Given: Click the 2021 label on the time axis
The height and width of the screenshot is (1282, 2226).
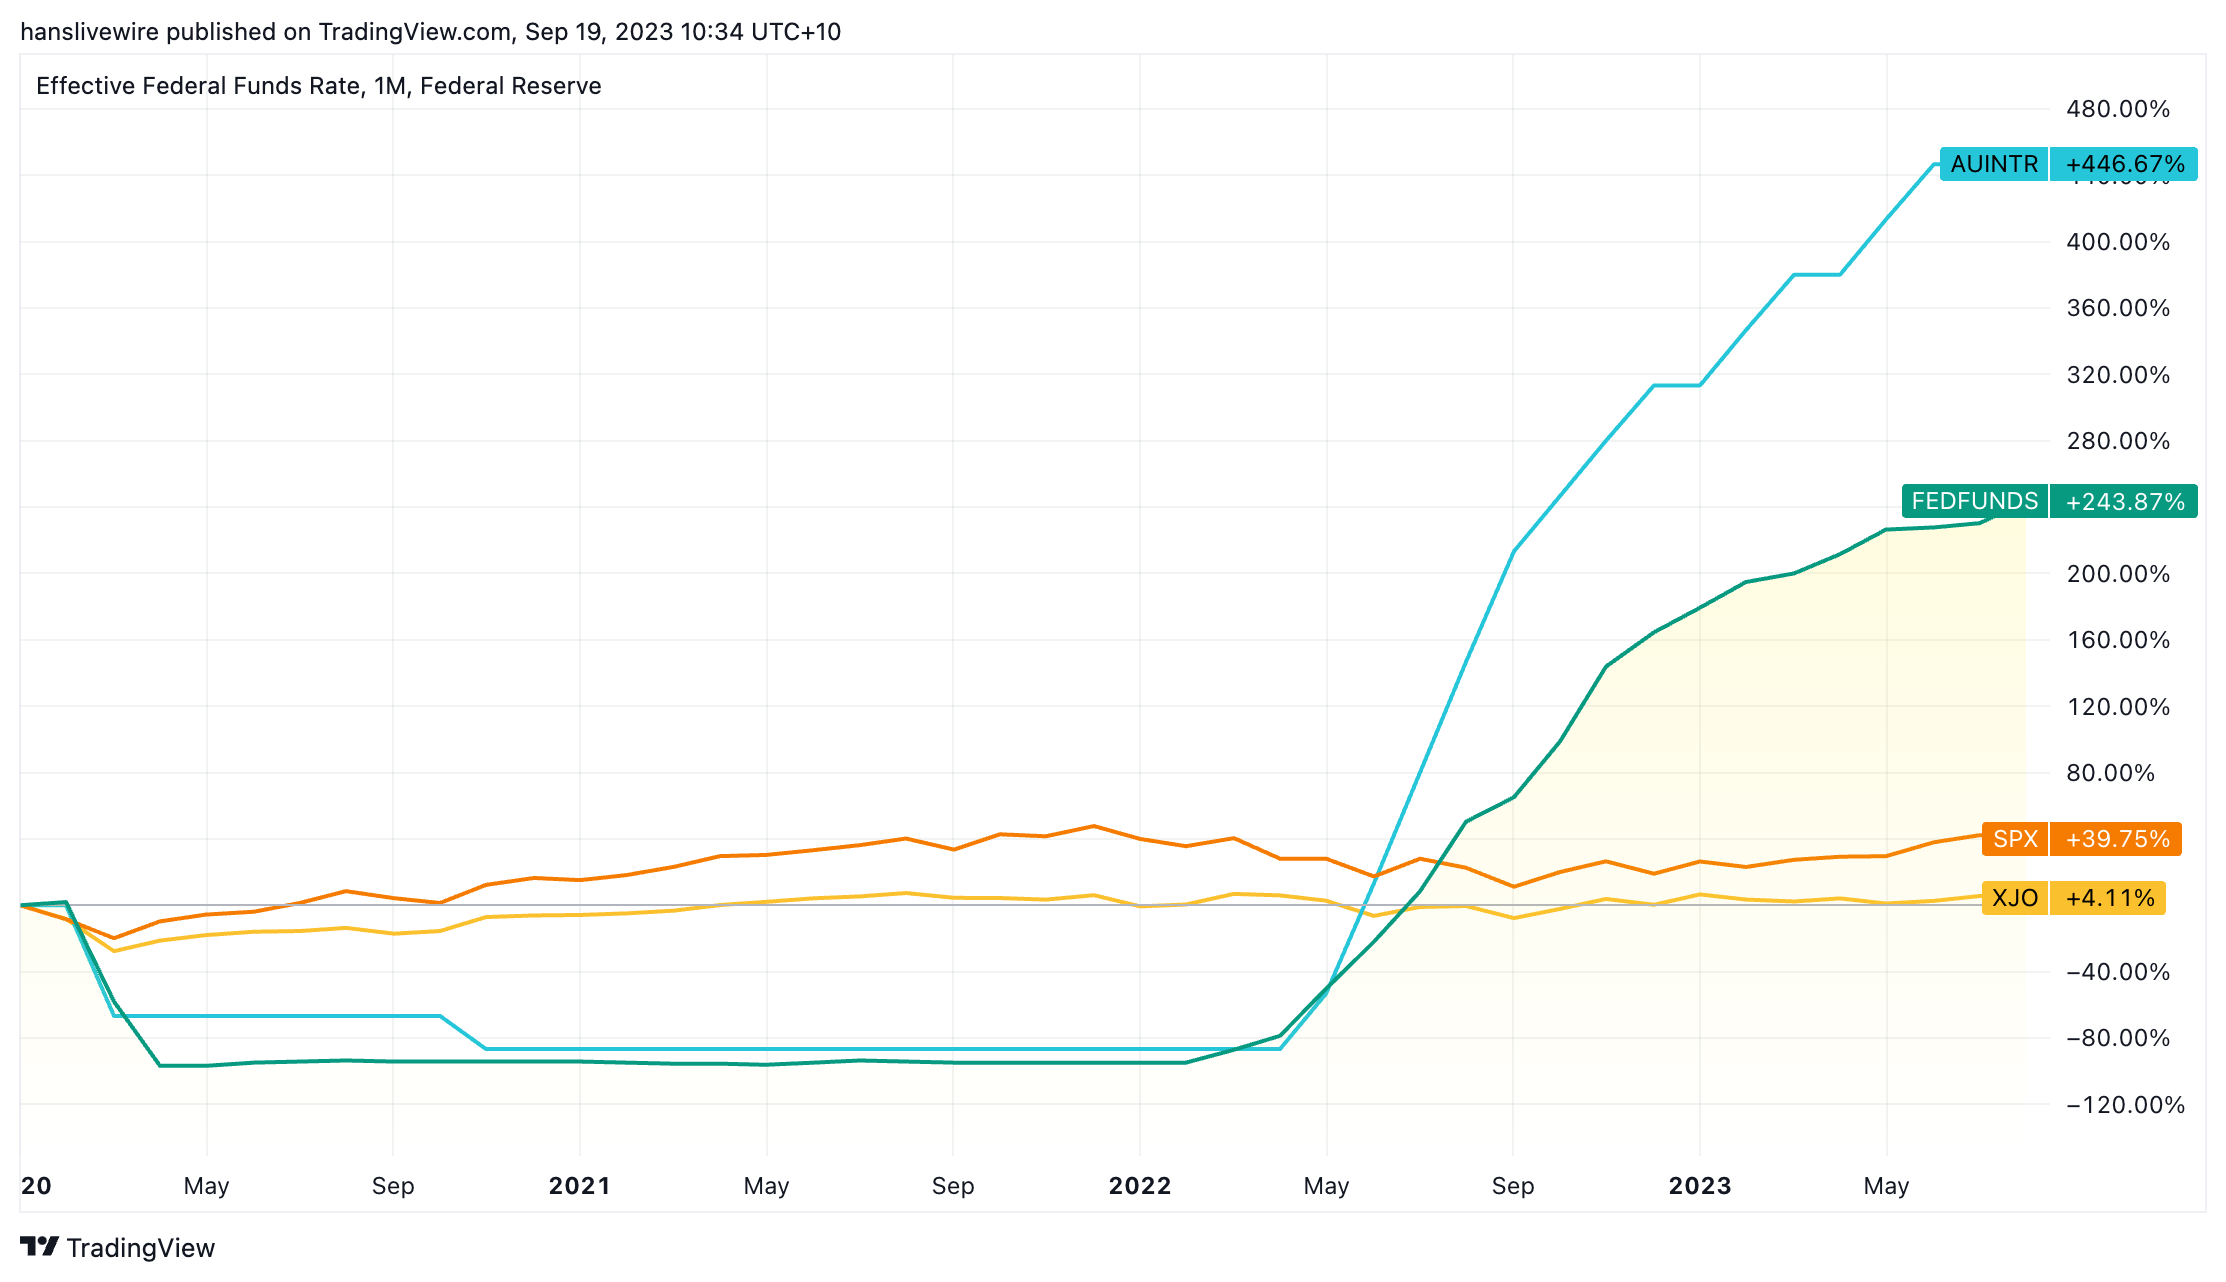Looking at the screenshot, I should [579, 1186].
